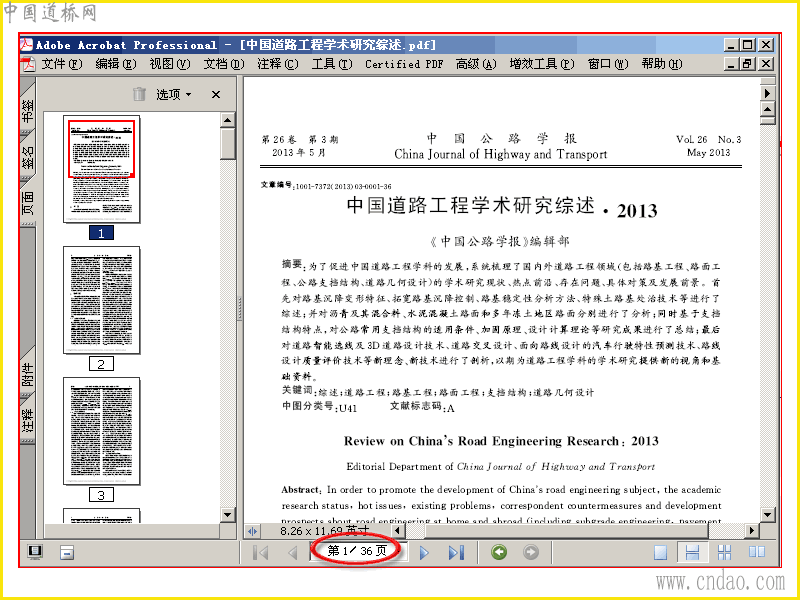Switch to facing pages layout
800x600 pixels.
[757, 553]
